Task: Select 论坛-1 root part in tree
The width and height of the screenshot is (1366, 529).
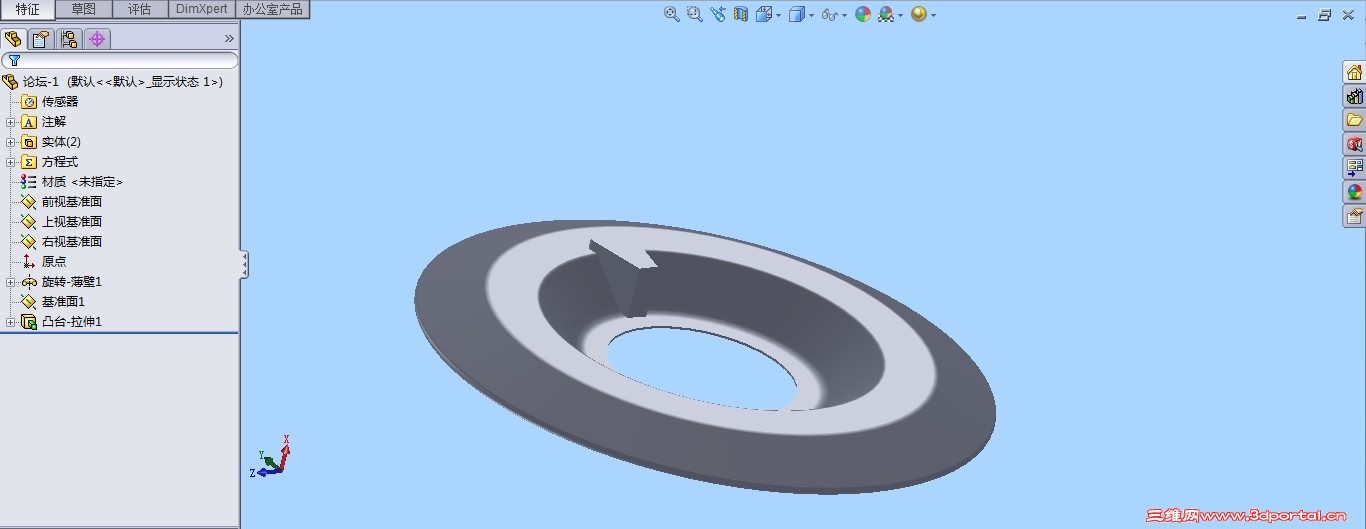Action: pyautogui.click(x=113, y=81)
